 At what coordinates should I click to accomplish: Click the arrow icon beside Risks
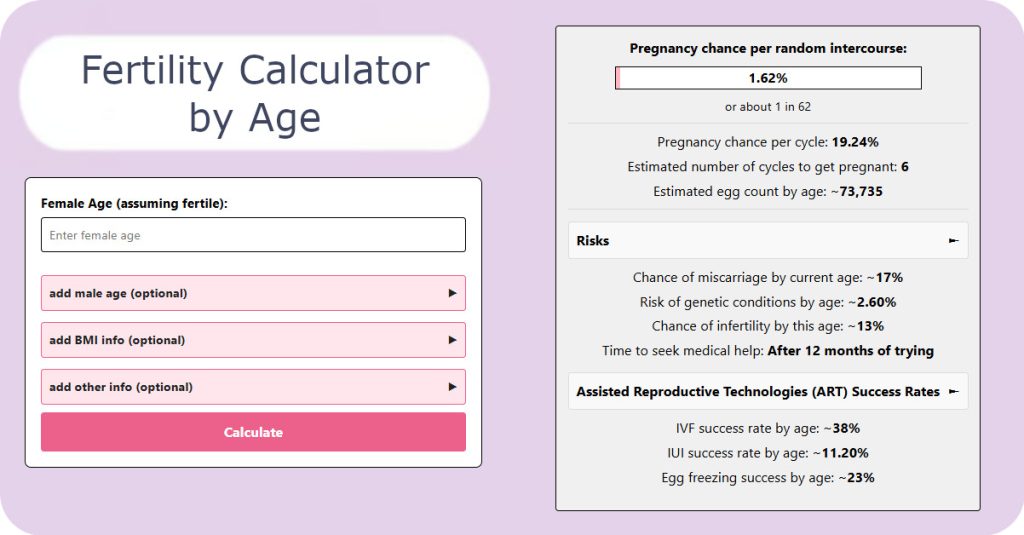953,240
